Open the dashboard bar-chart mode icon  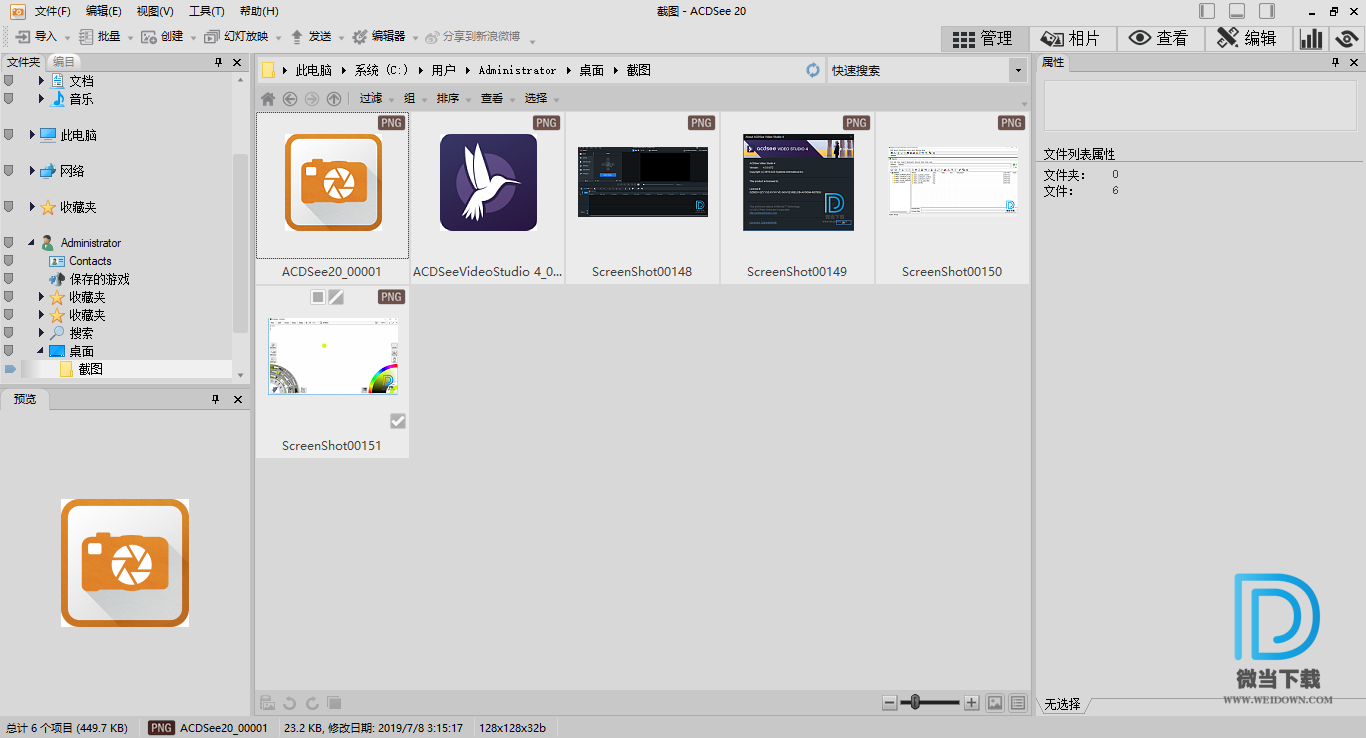pyautogui.click(x=1310, y=38)
